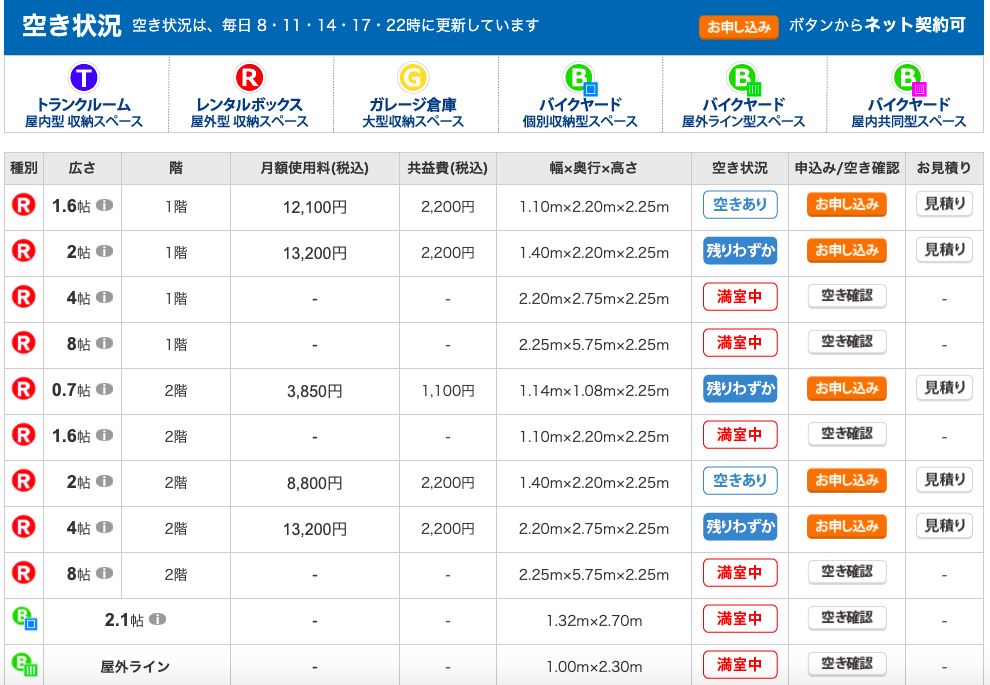Click the info icon beside 0.7帖

tap(104, 389)
